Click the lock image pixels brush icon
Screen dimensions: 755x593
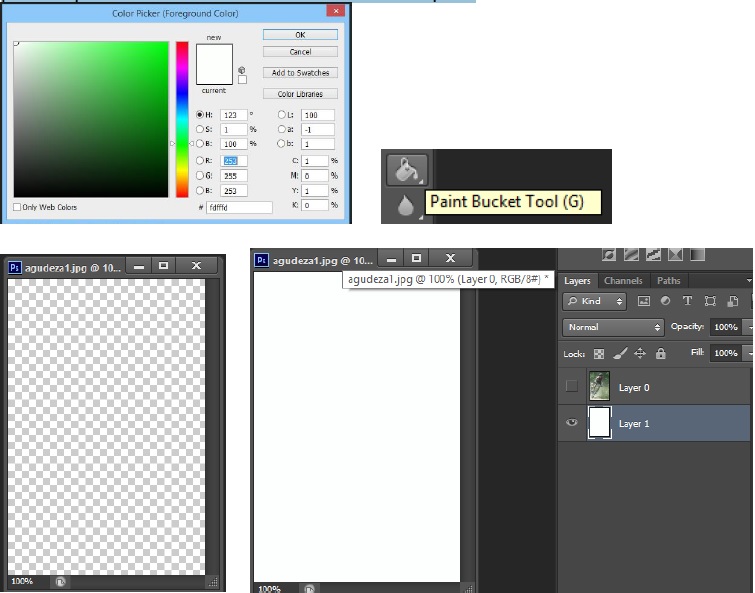pos(618,354)
